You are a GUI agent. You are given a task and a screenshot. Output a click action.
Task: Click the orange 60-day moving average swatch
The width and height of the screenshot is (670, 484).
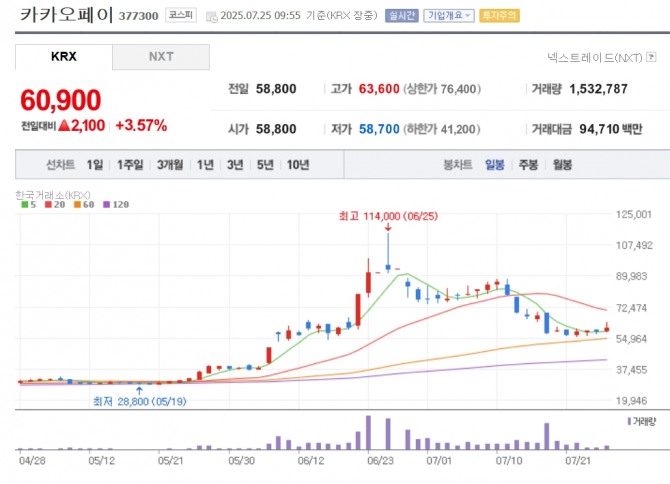77,205
